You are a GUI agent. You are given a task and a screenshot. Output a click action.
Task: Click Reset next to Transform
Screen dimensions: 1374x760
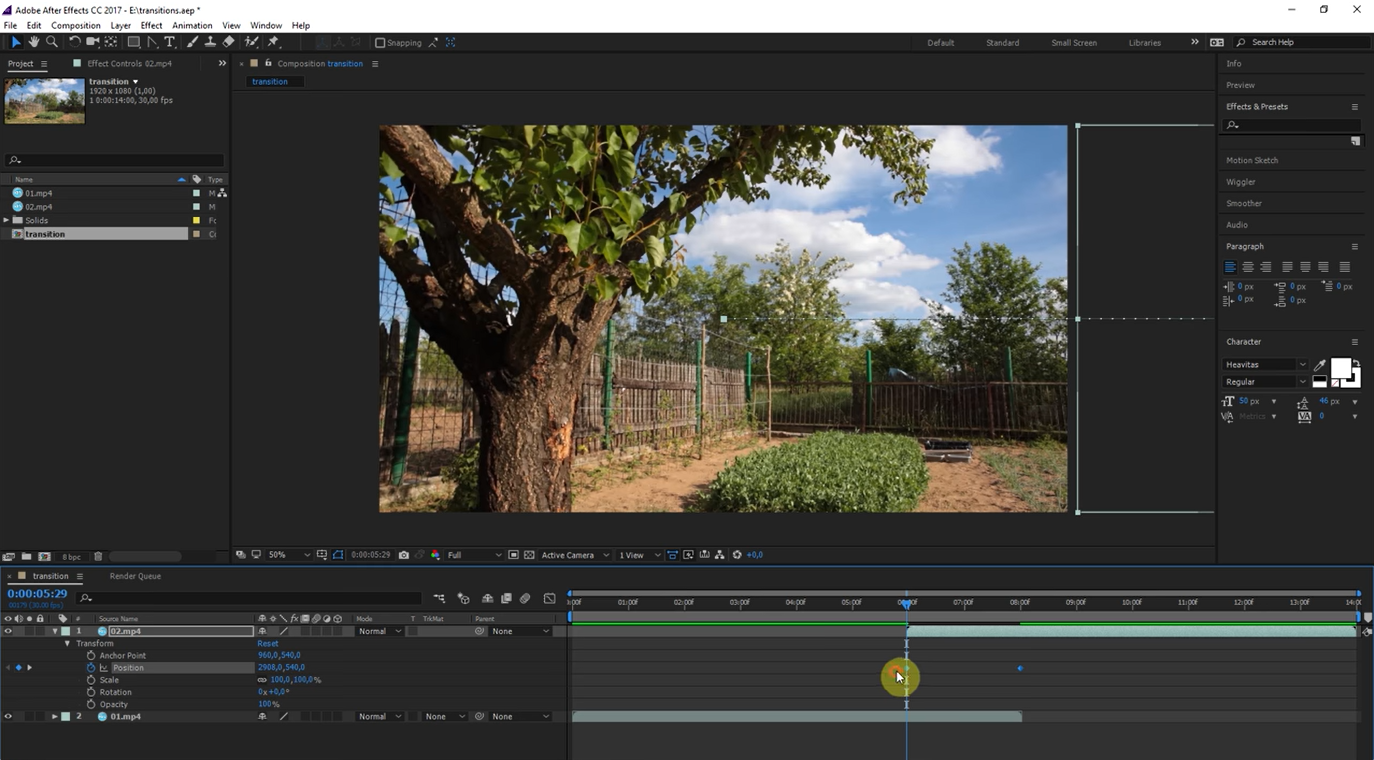[266, 643]
